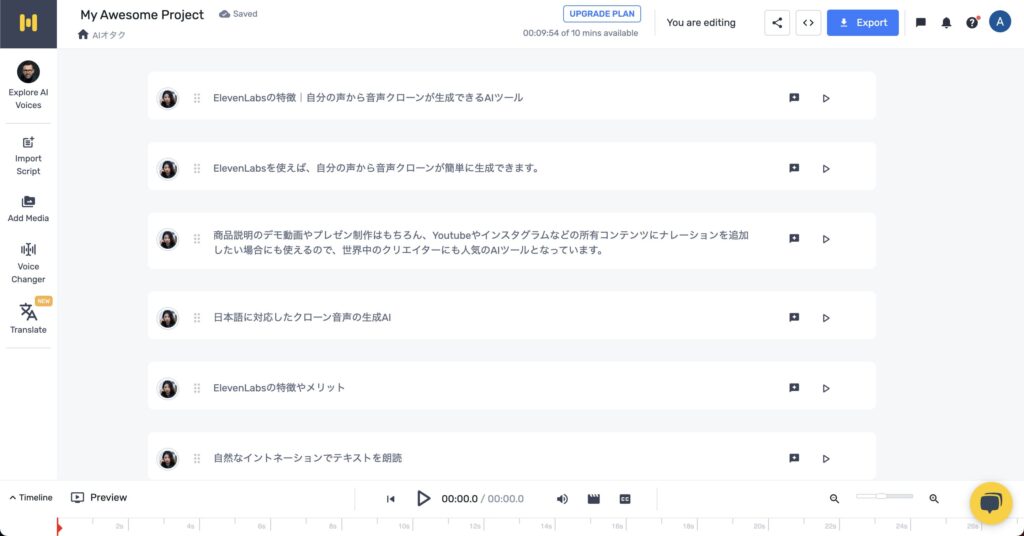Open Add Media panel
The width and height of the screenshot is (1024, 536).
click(28, 209)
